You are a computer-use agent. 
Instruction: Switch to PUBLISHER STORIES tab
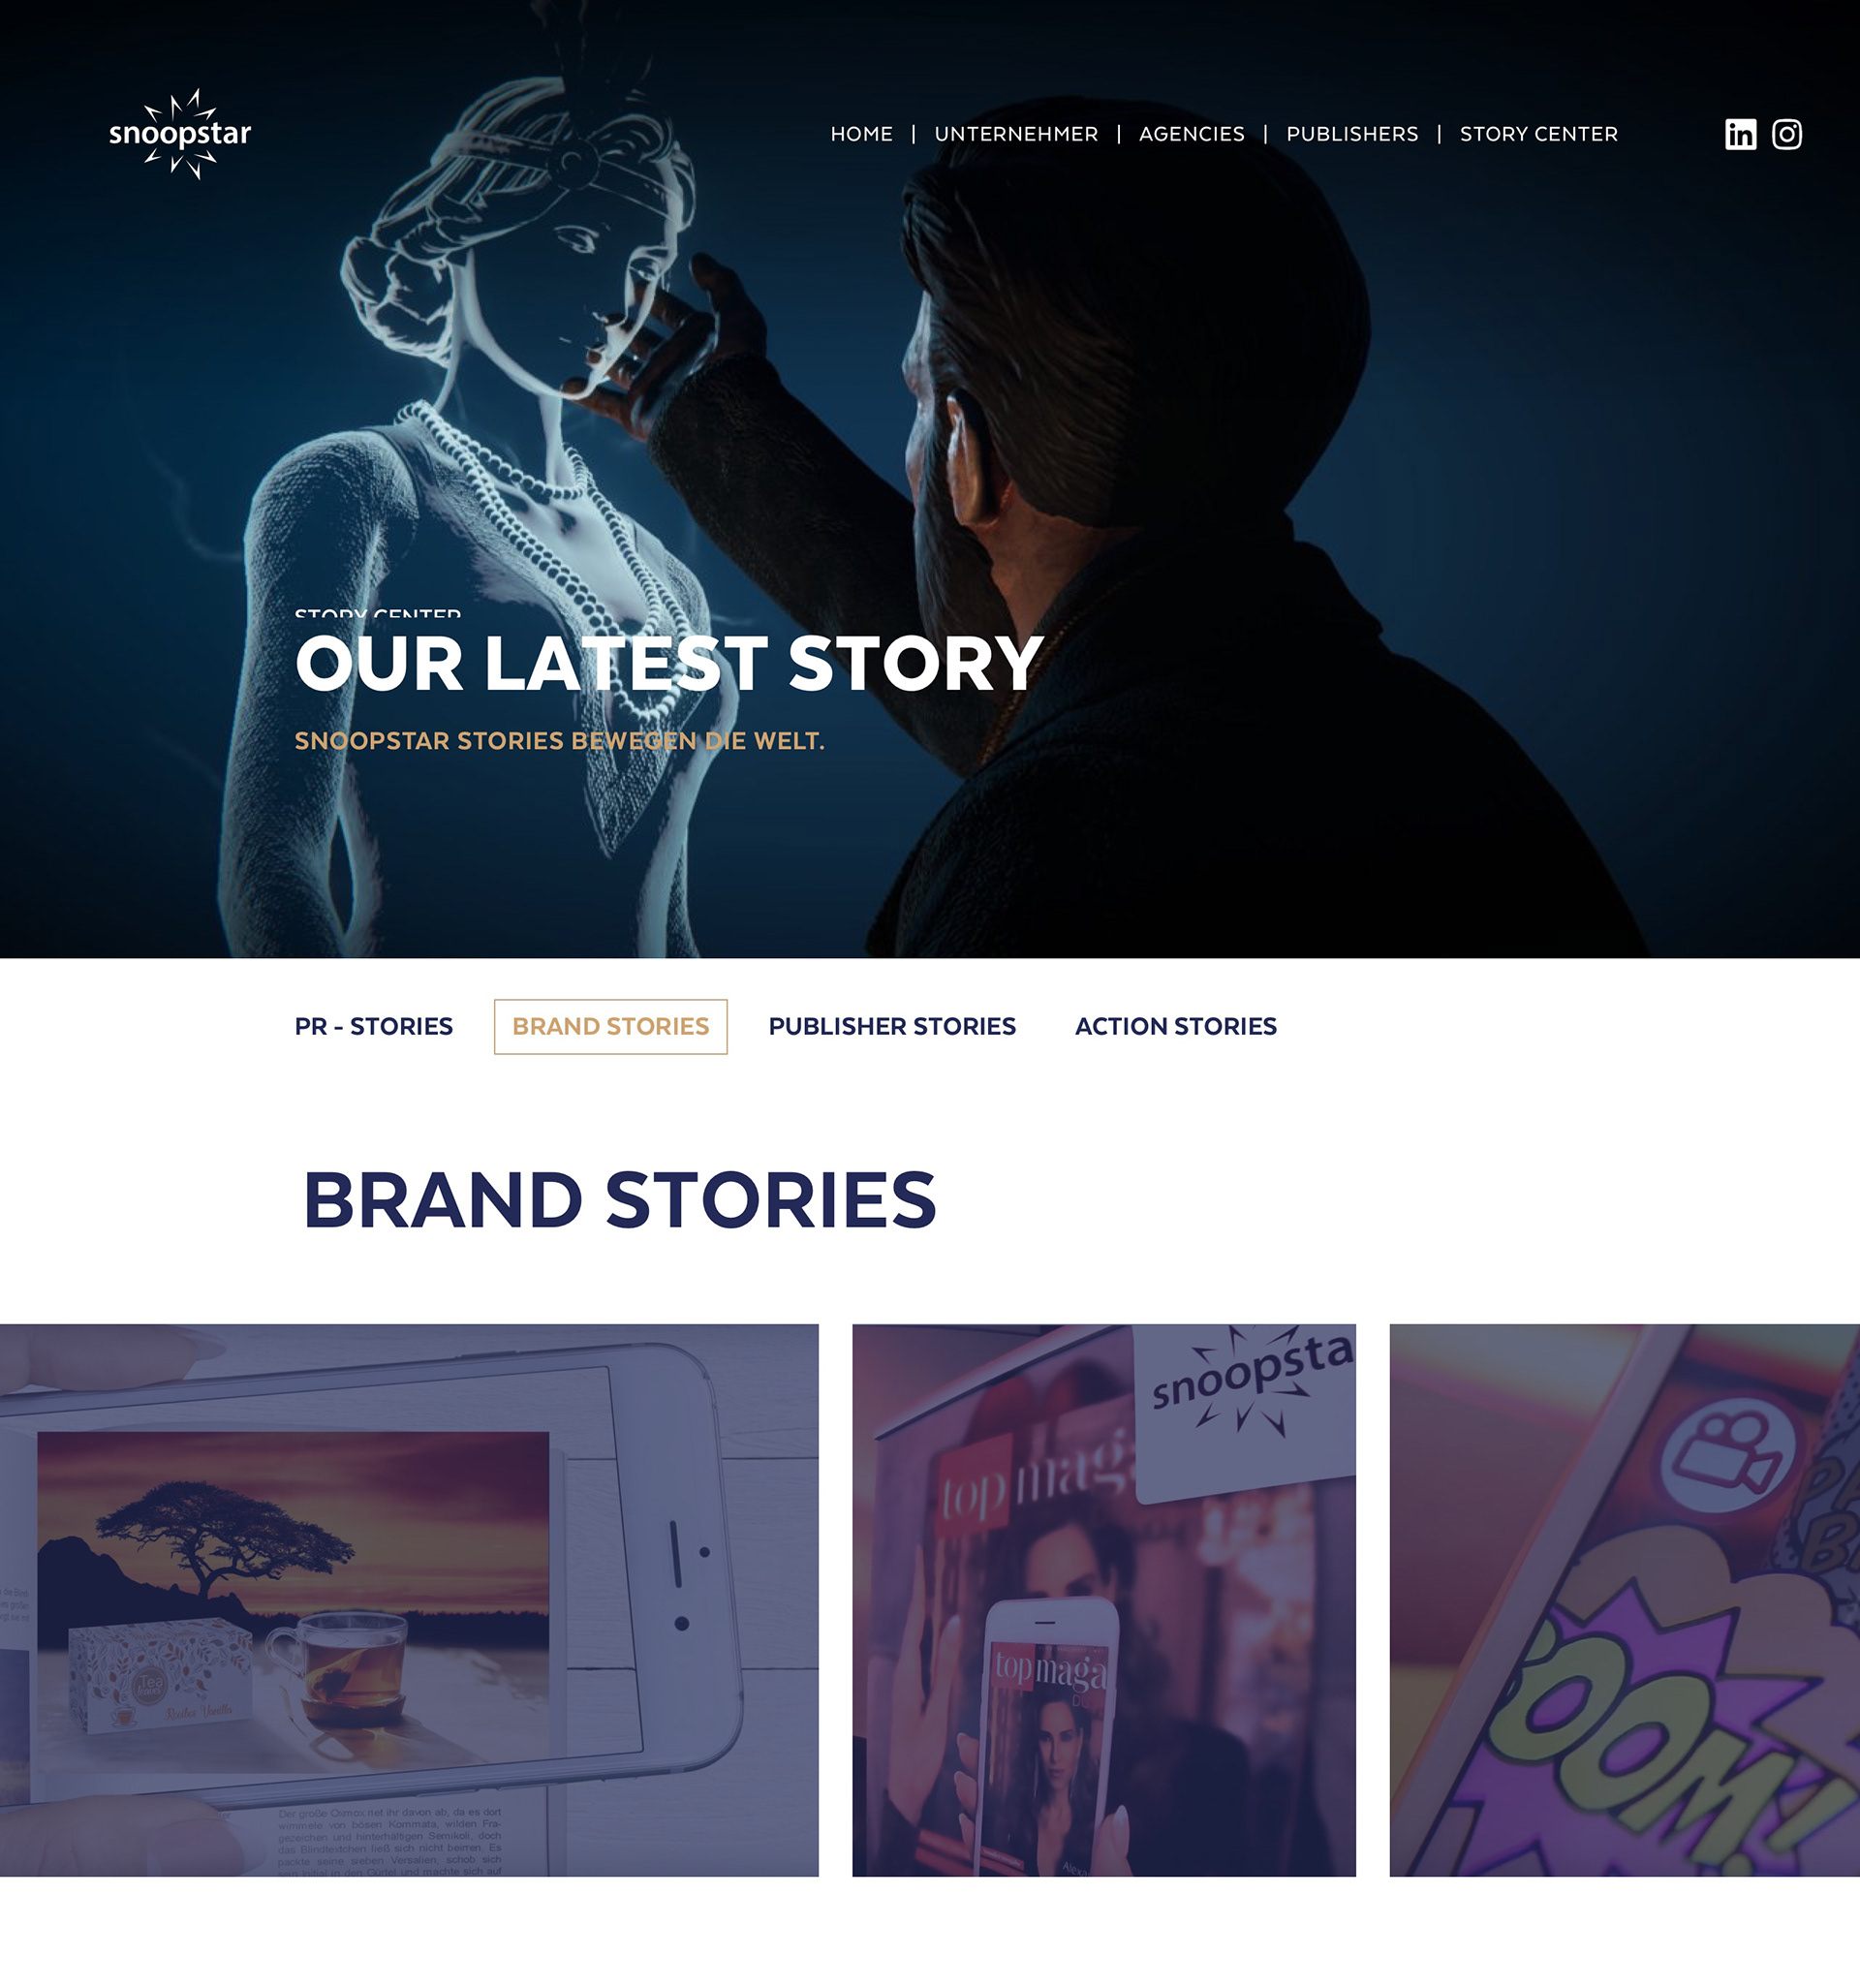(892, 1026)
